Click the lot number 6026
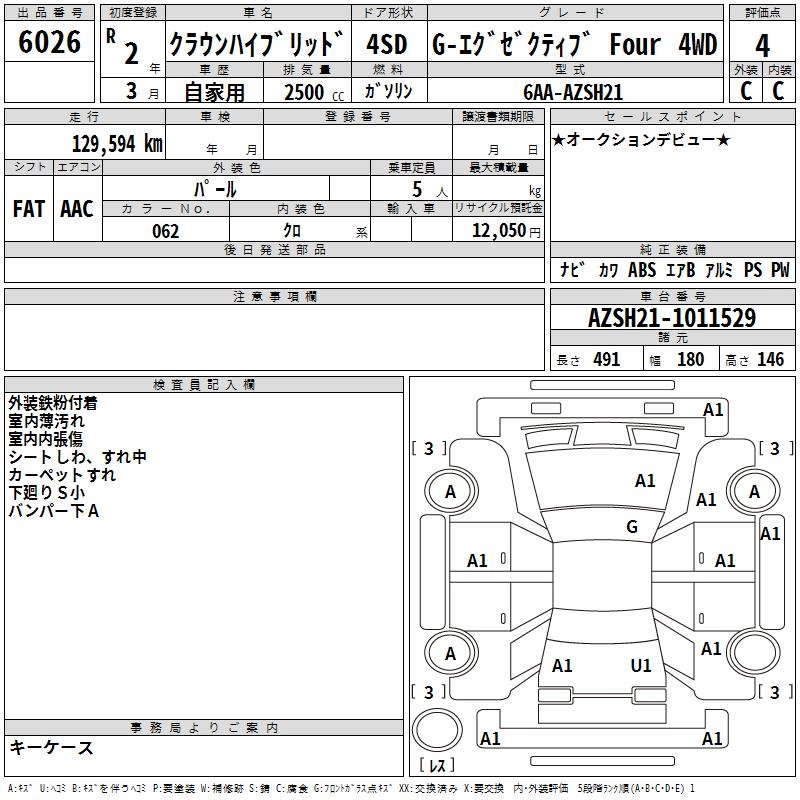800x800 pixels. (50, 43)
